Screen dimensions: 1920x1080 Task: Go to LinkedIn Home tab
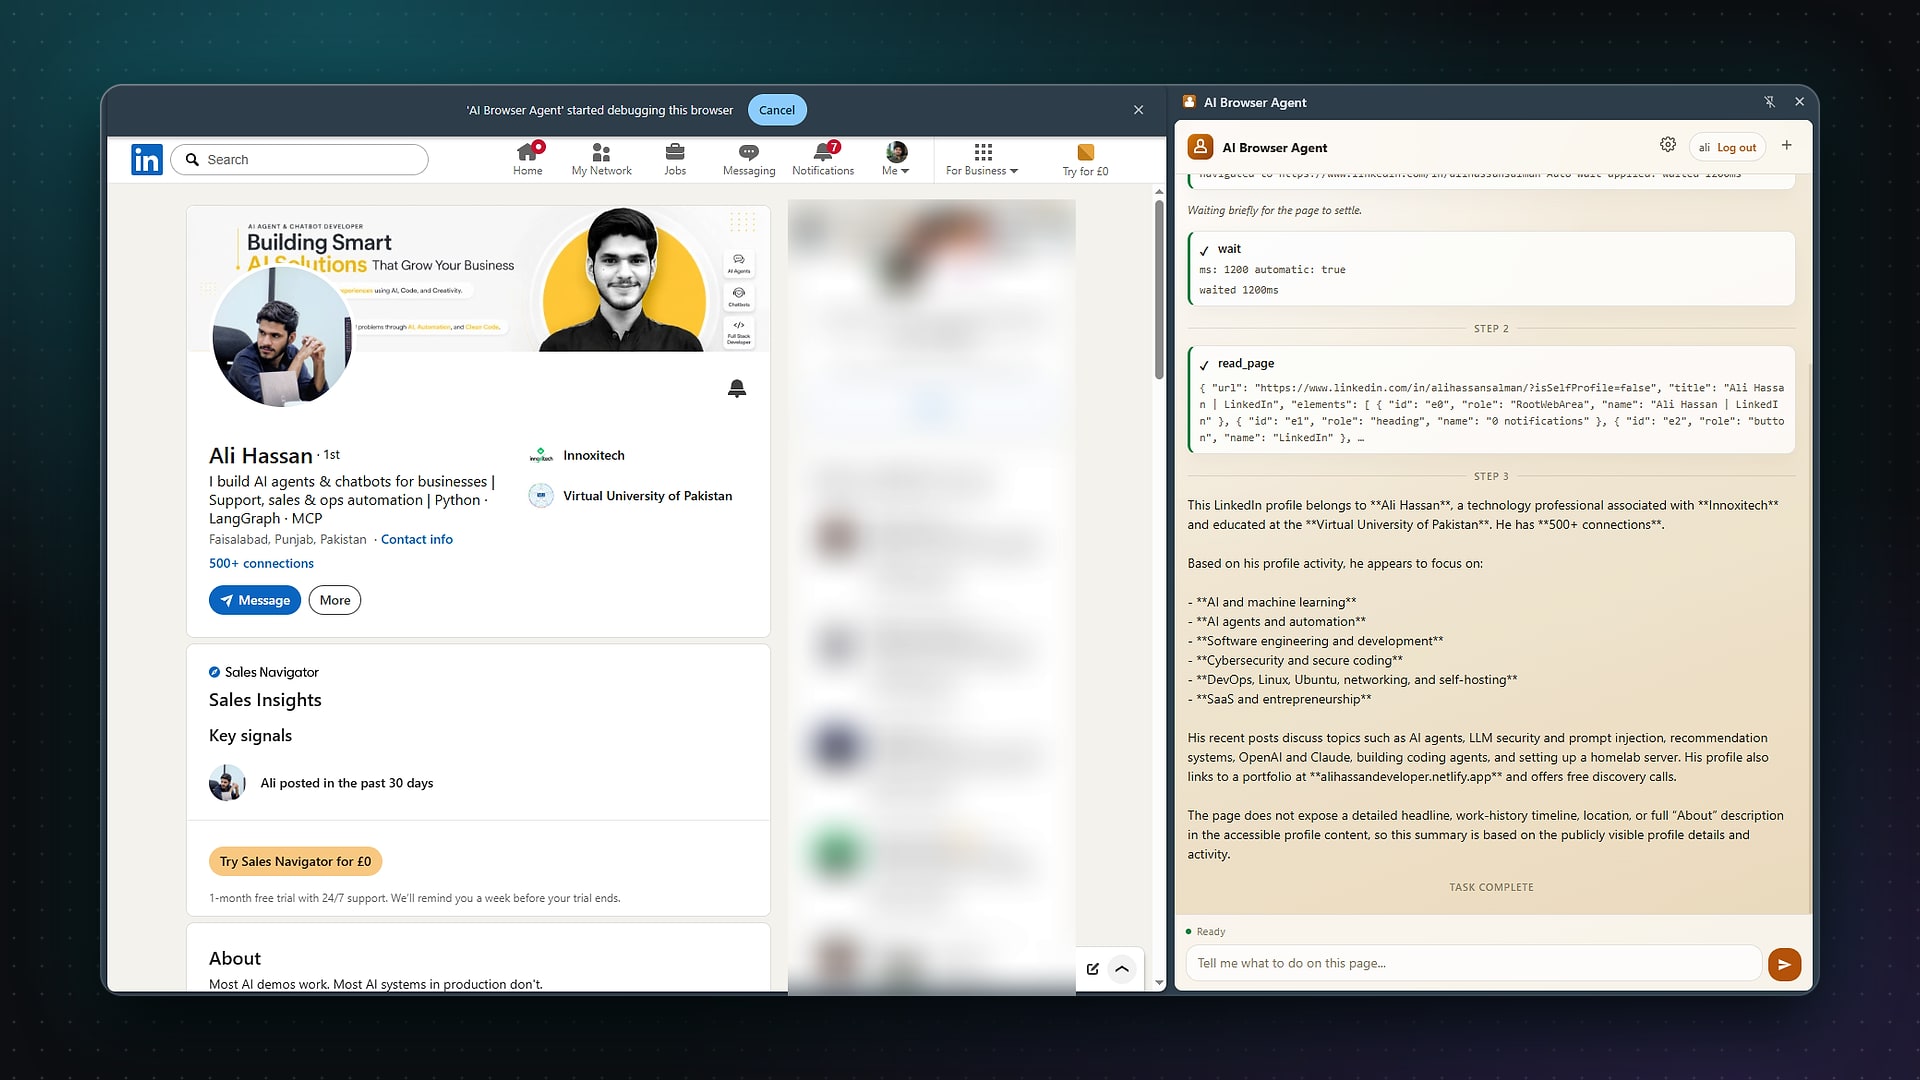pos(527,159)
